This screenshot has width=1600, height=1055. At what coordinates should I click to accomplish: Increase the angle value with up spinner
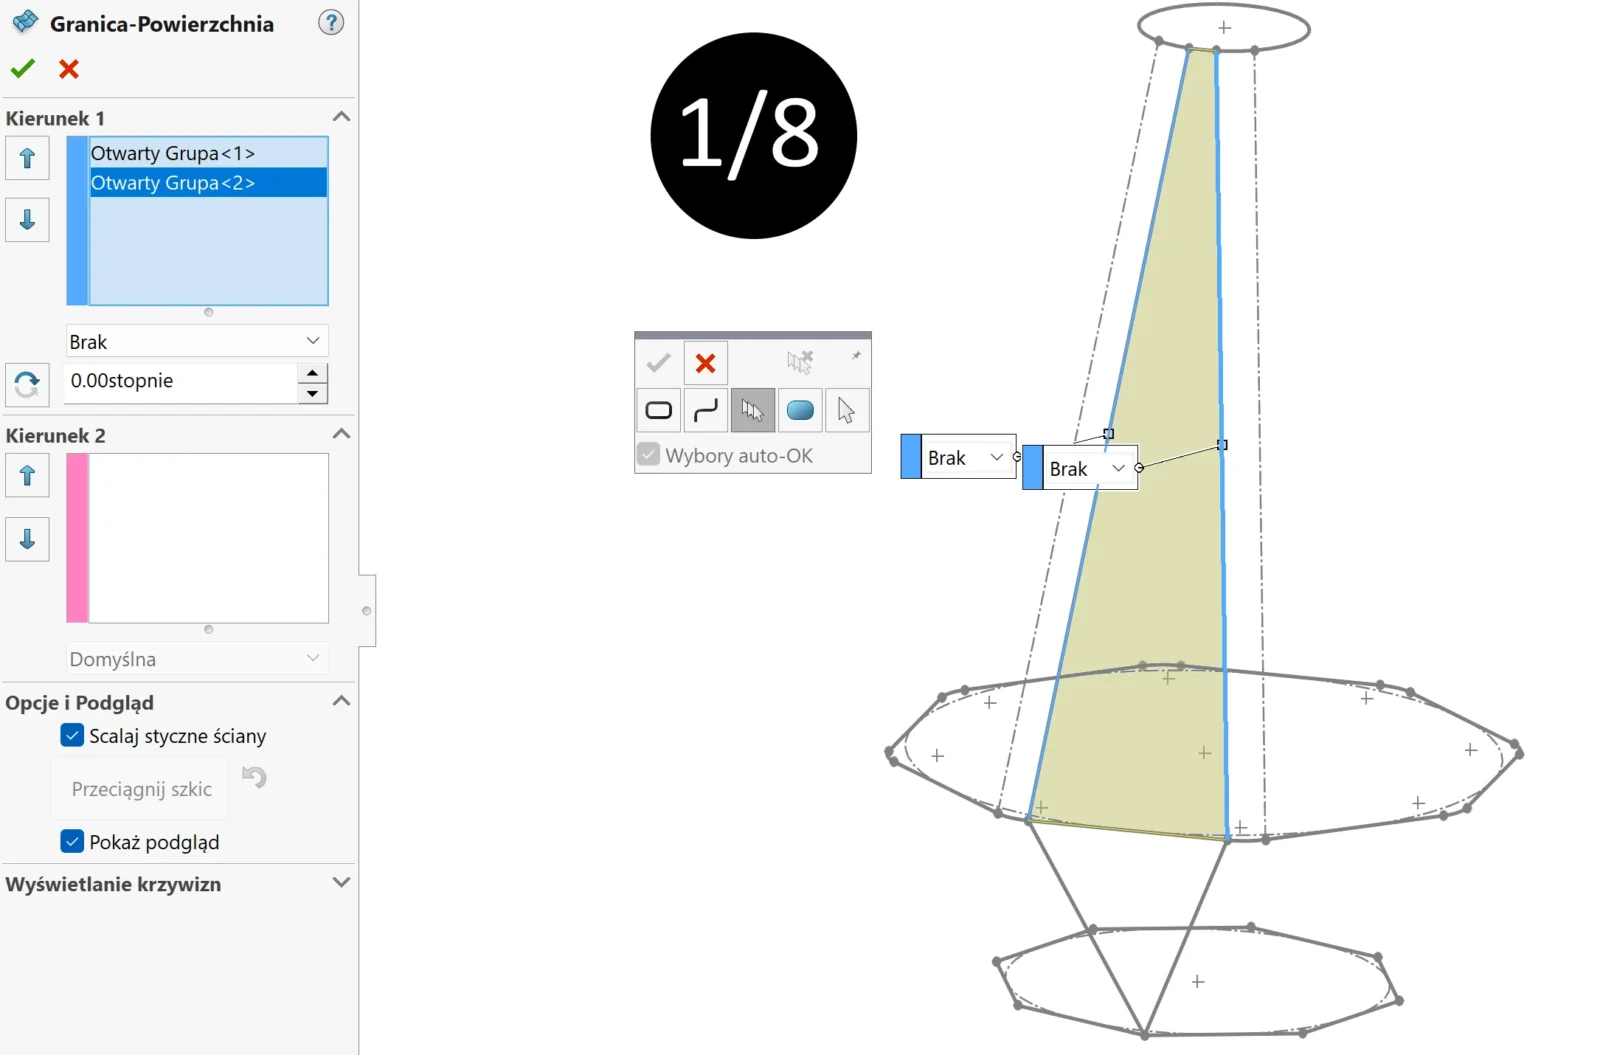tap(312, 373)
